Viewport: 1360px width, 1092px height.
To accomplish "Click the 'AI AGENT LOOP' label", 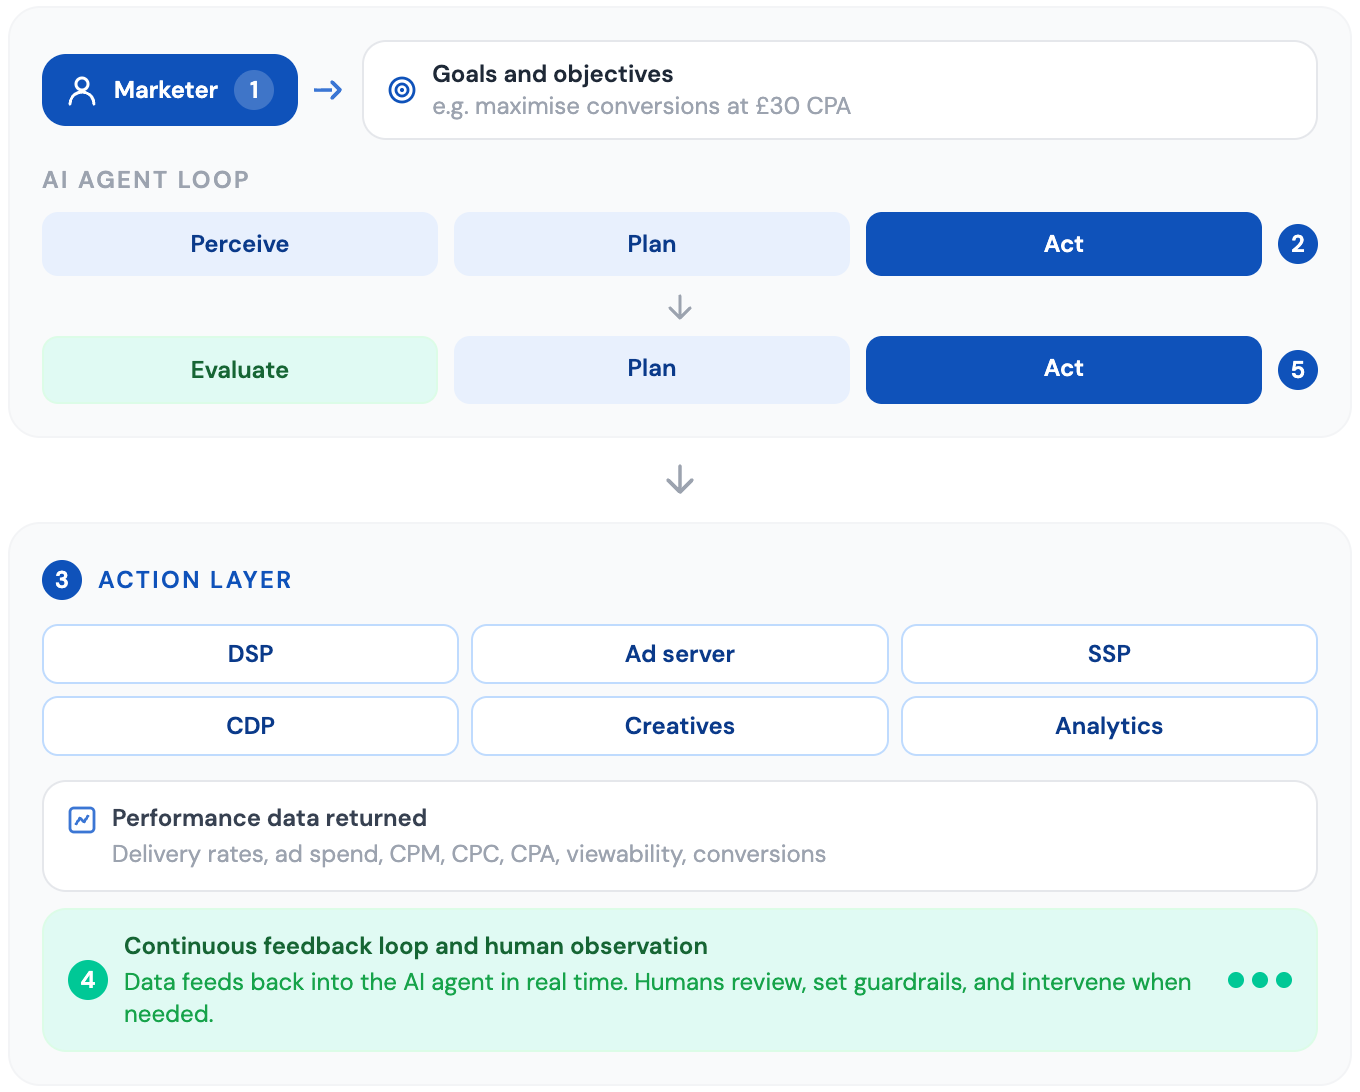I will (146, 180).
